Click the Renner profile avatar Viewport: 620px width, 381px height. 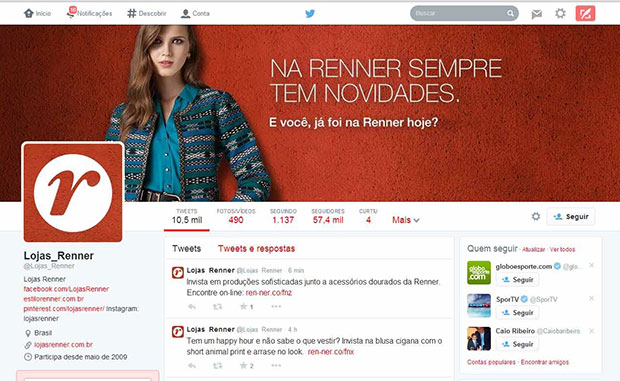click(73, 192)
